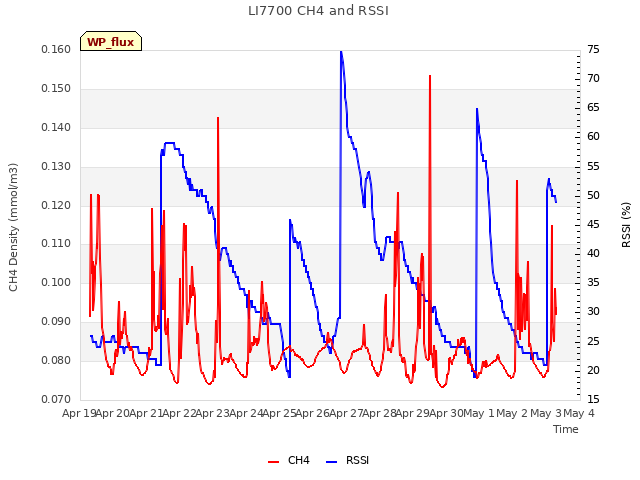Click the 55 right axis tick label
The height and width of the screenshot is (480, 640).
pos(593,166)
